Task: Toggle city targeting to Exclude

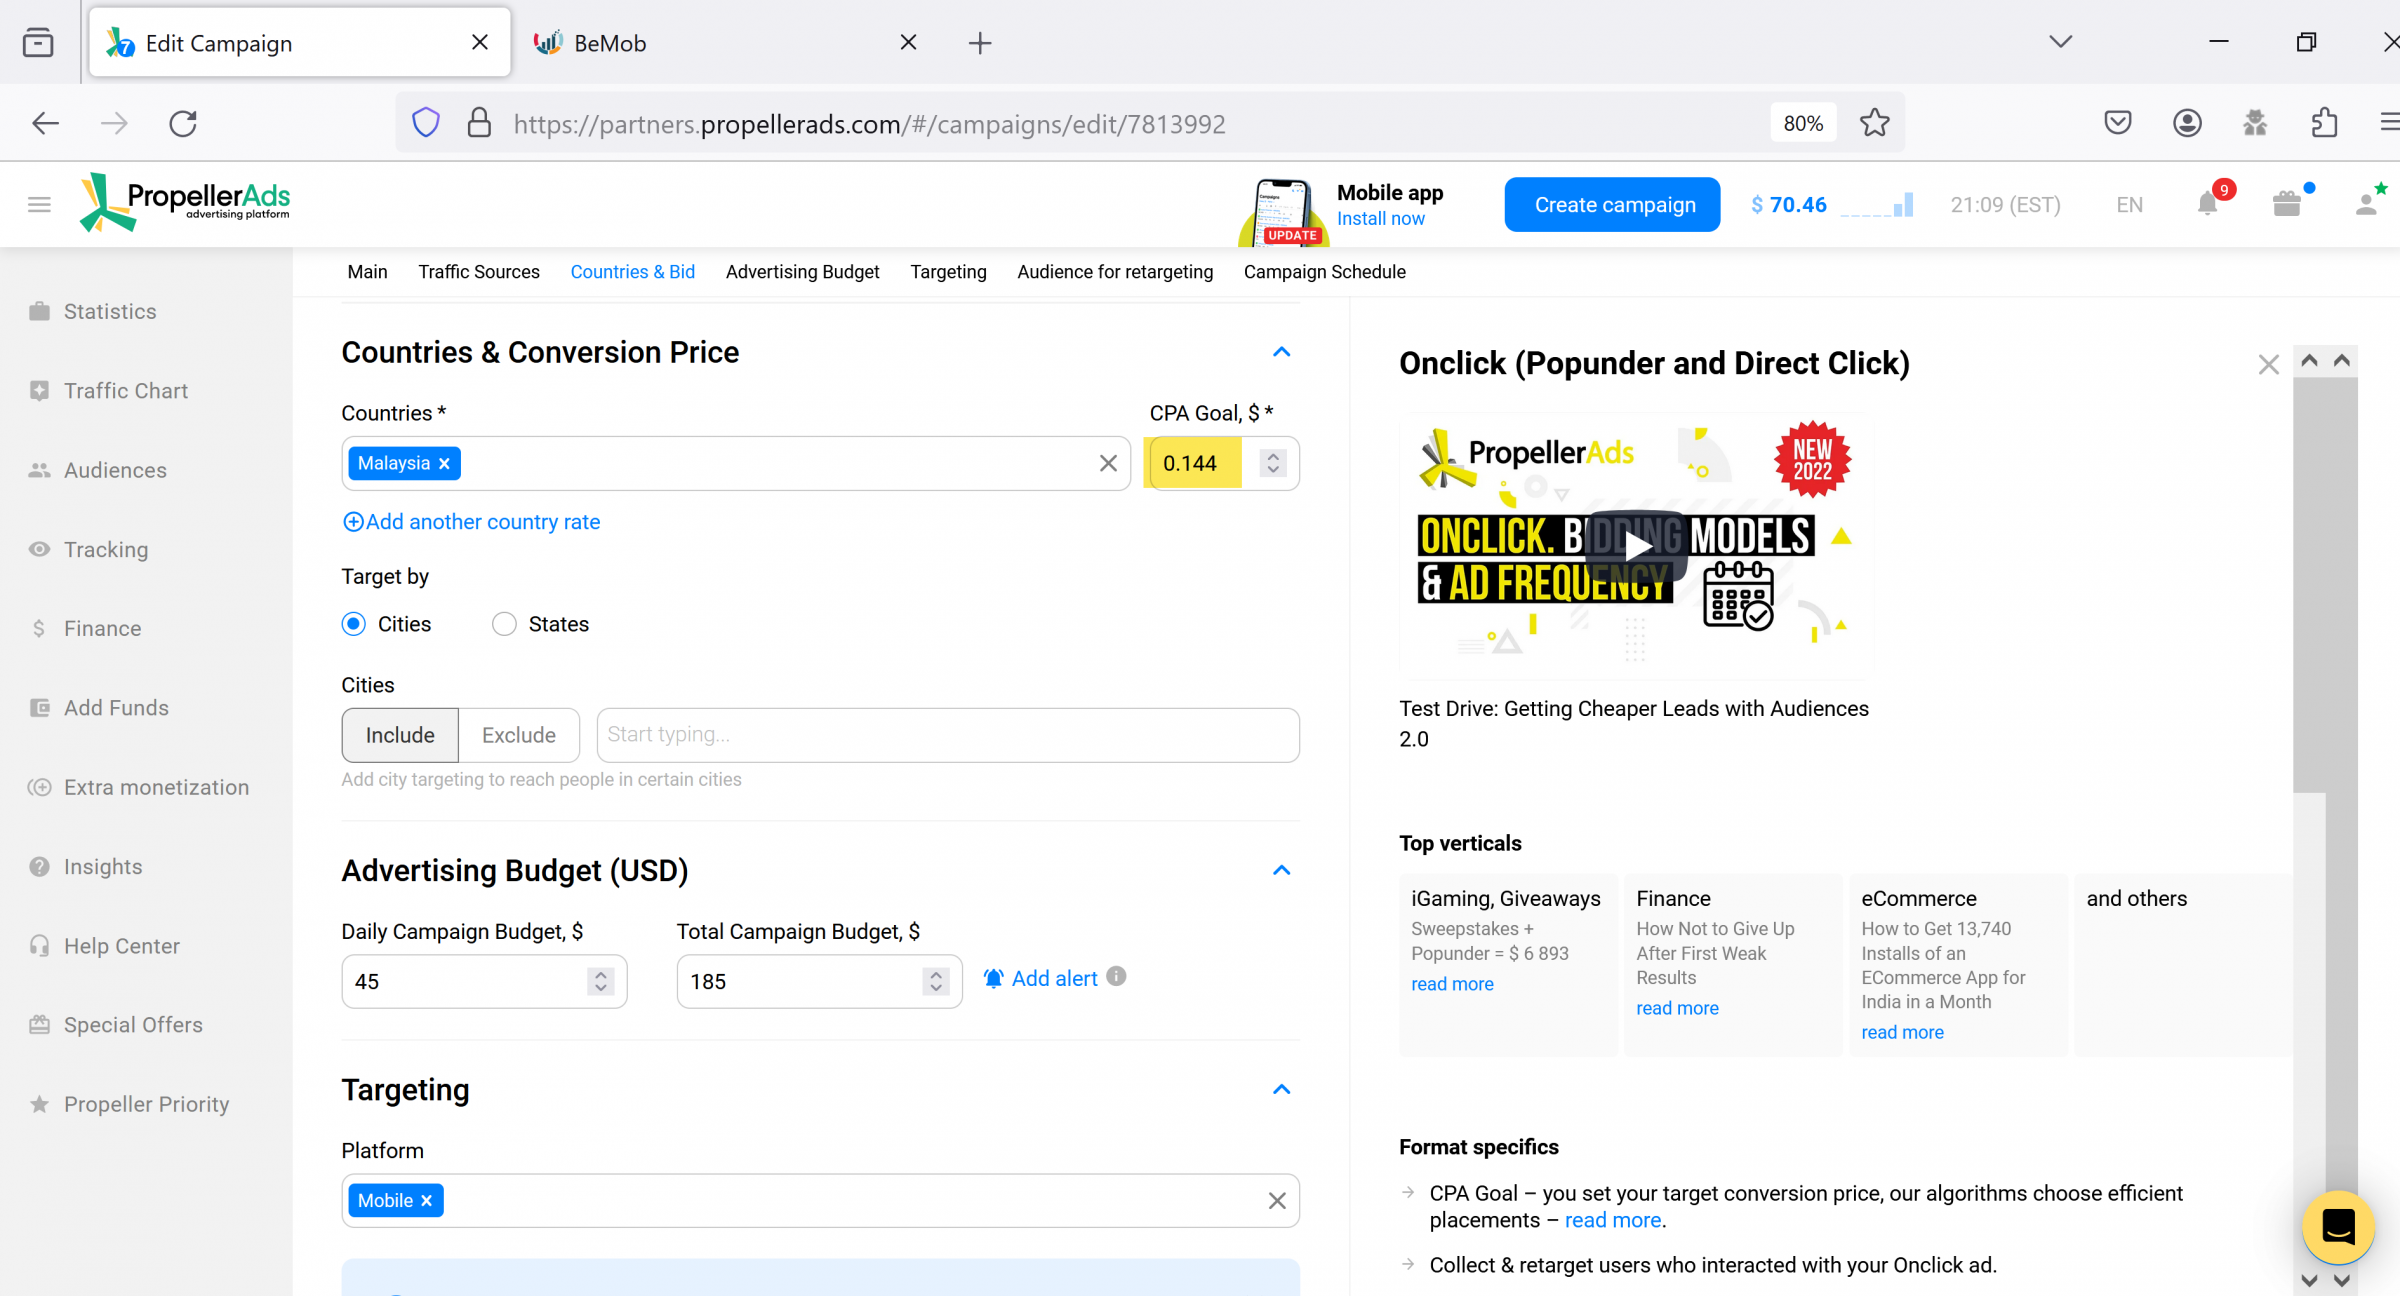Action: pyautogui.click(x=518, y=734)
